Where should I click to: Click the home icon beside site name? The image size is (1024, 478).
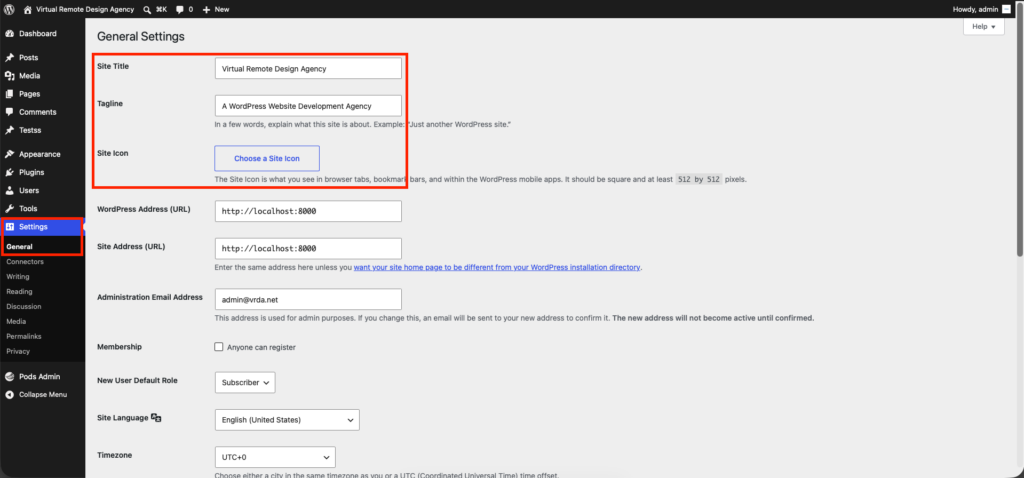point(27,9)
